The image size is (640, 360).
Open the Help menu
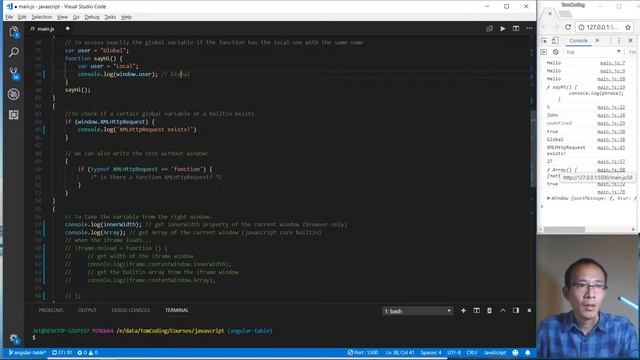(127, 17)
